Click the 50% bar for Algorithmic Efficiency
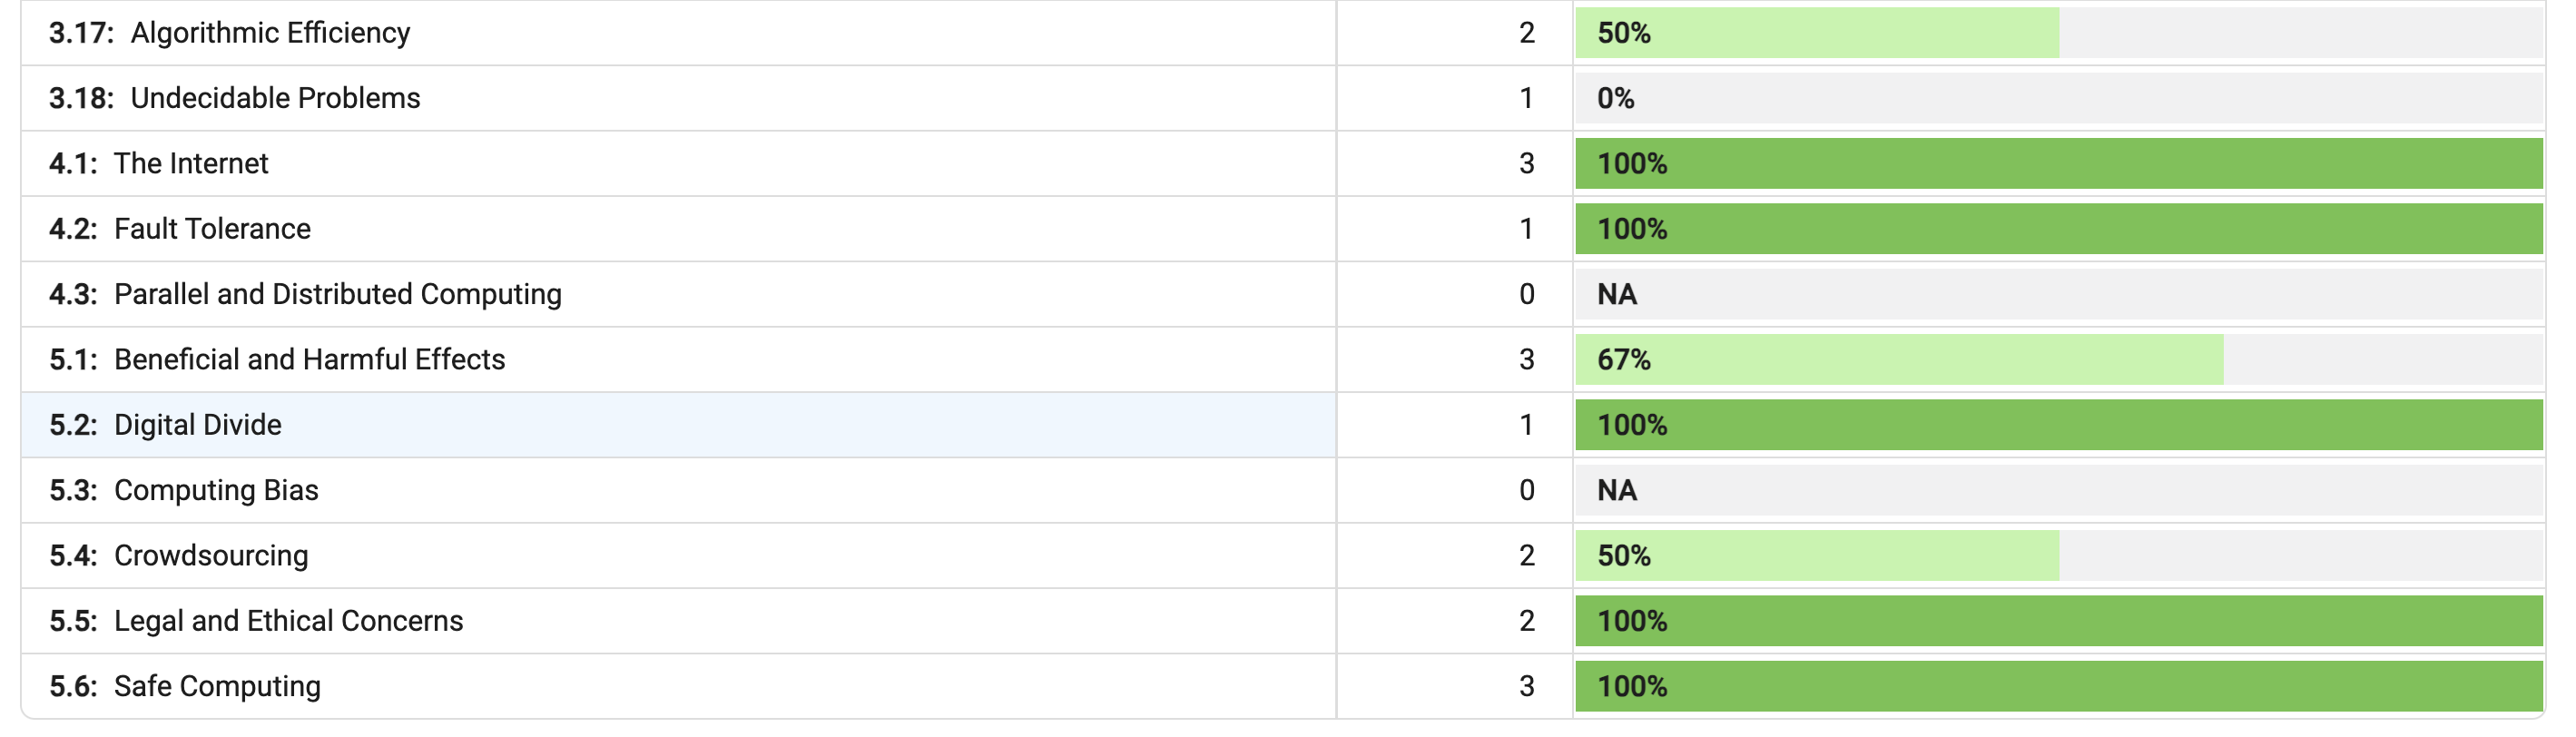Image resolution: width=2576 pixels, height=737 pixels. pyautogui.click(x=2059, y=33)
